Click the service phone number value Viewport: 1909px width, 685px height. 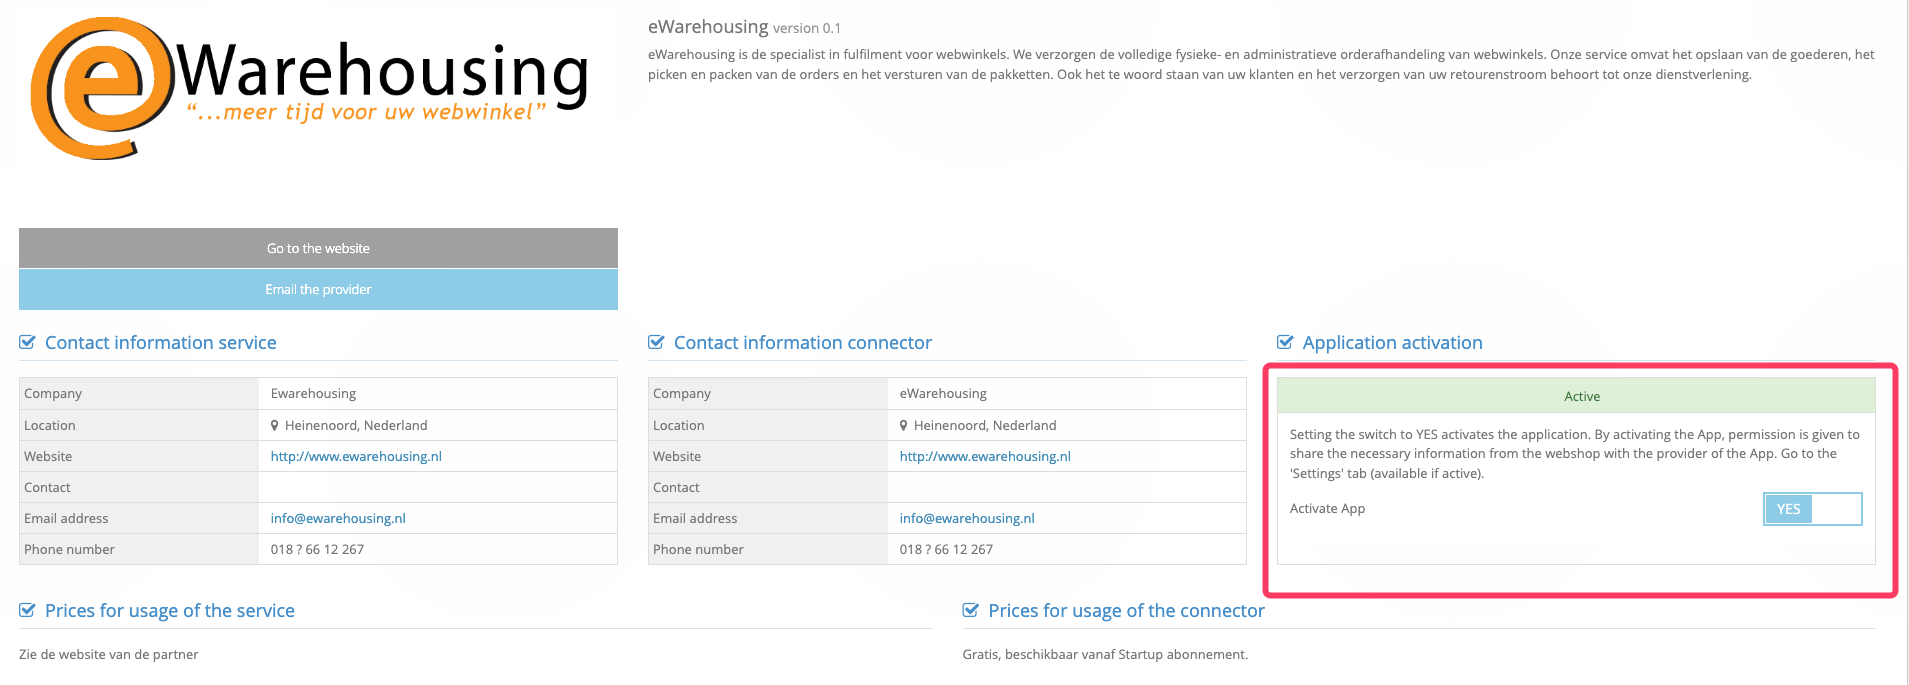pos(317,550)
